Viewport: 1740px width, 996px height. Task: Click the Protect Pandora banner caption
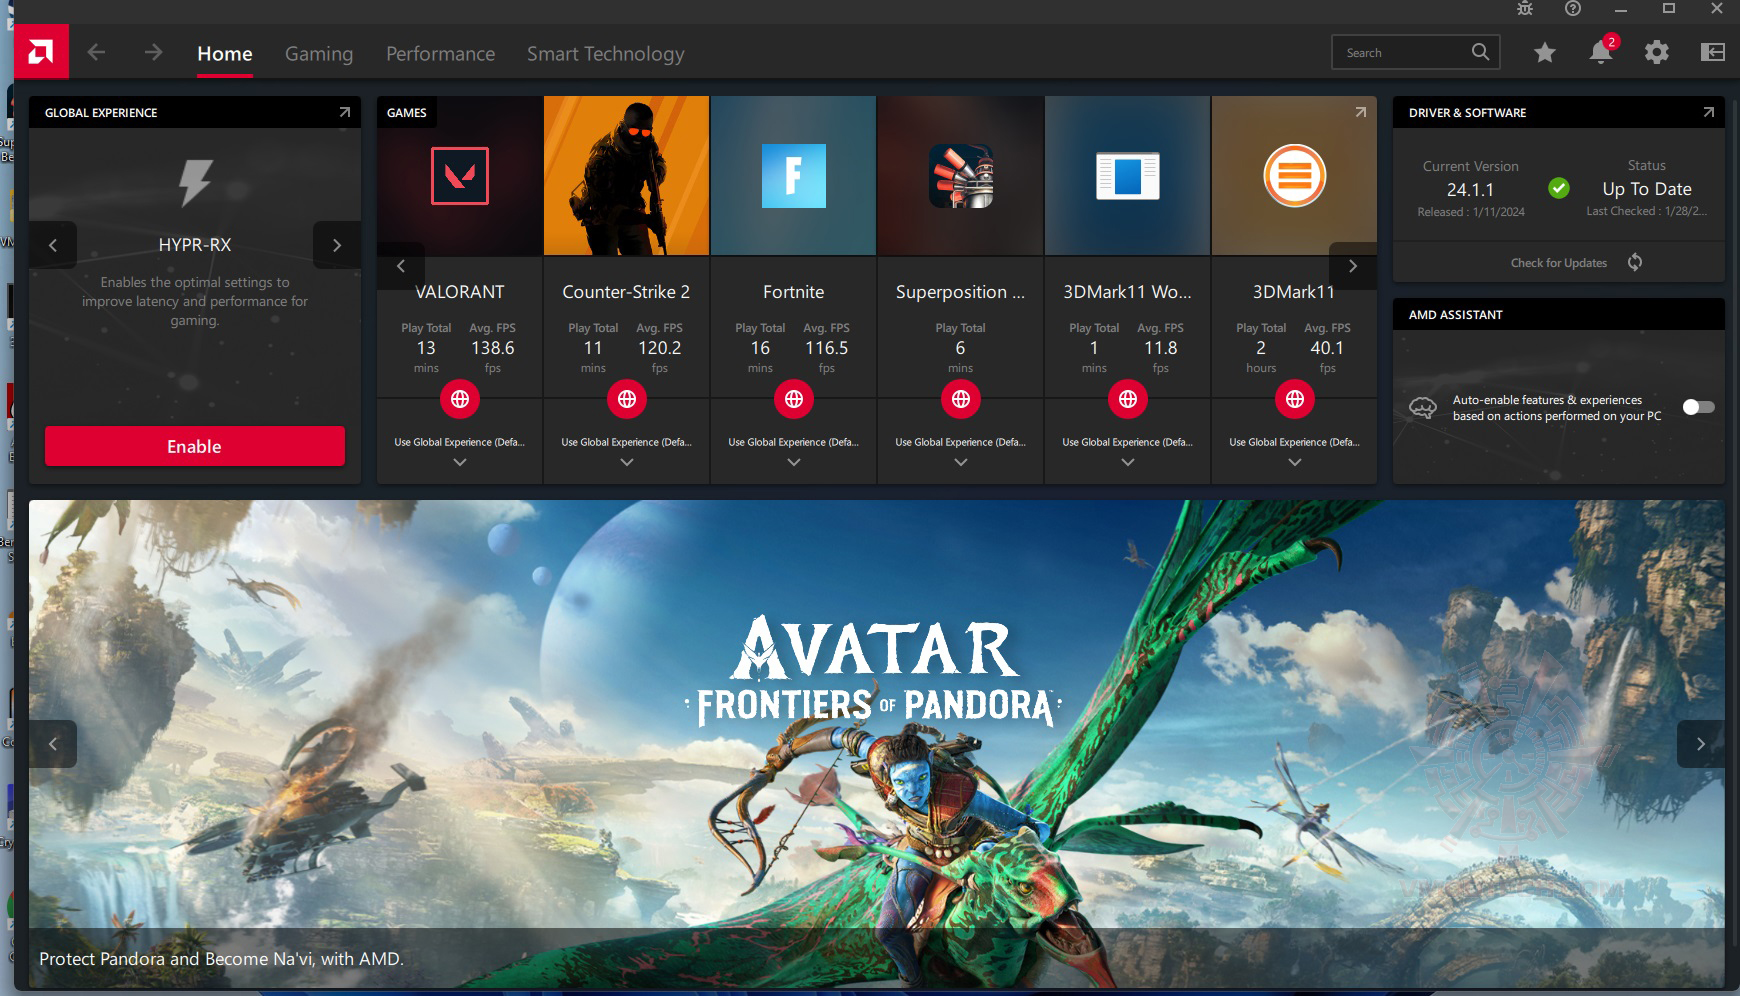(221, 958)
